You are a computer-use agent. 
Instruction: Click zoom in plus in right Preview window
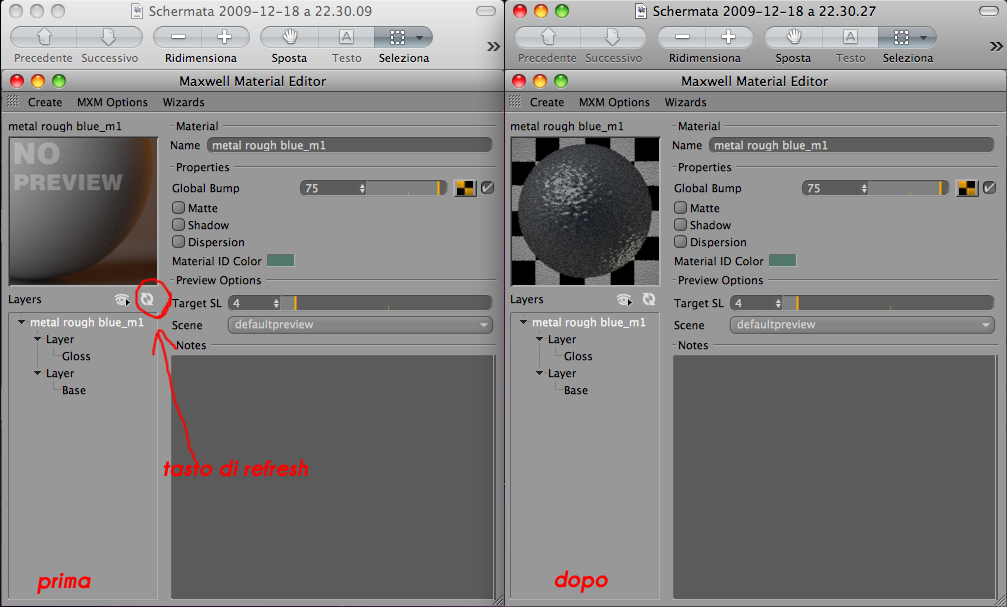click(729, 37)
